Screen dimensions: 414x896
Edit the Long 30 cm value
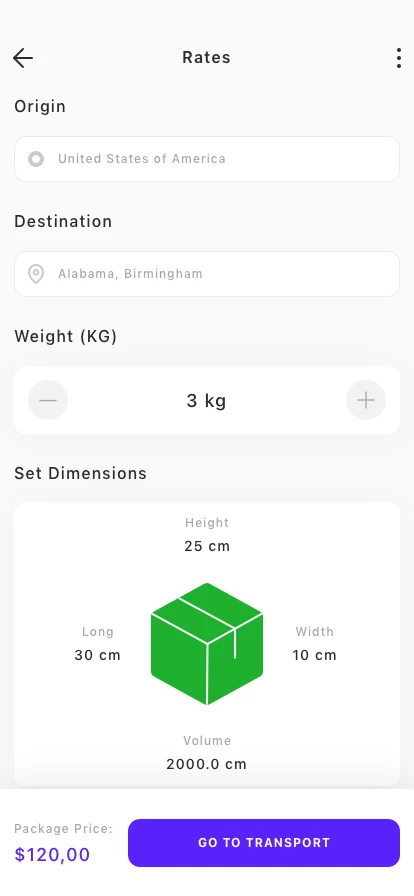point(98,655)
